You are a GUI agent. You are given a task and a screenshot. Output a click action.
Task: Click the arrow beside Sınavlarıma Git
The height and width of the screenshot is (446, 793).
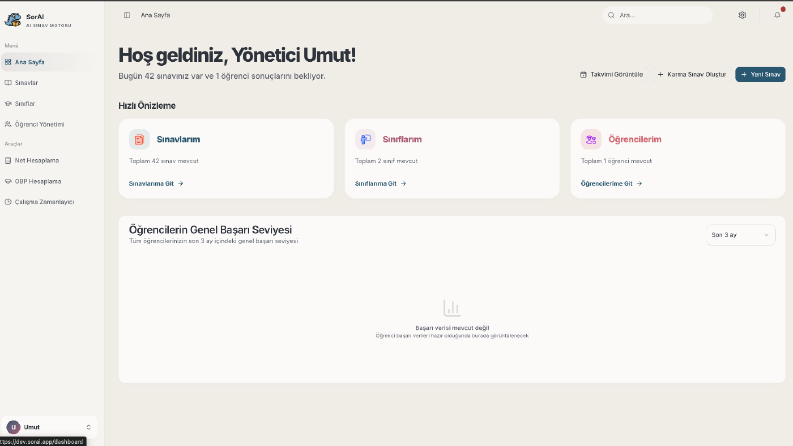[181, 184]
